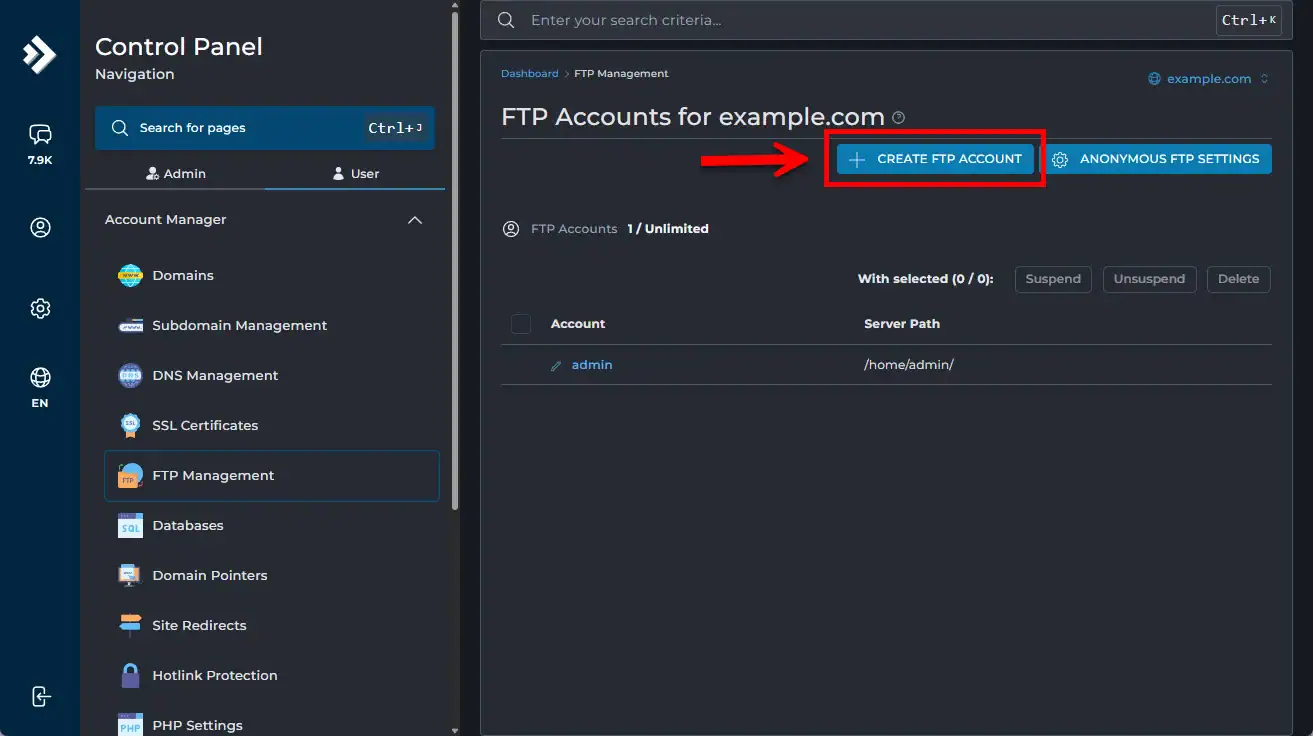1313x736 pixels.
Task: Open the user profile icon in left rail
Action: click(x=40, y=228)
